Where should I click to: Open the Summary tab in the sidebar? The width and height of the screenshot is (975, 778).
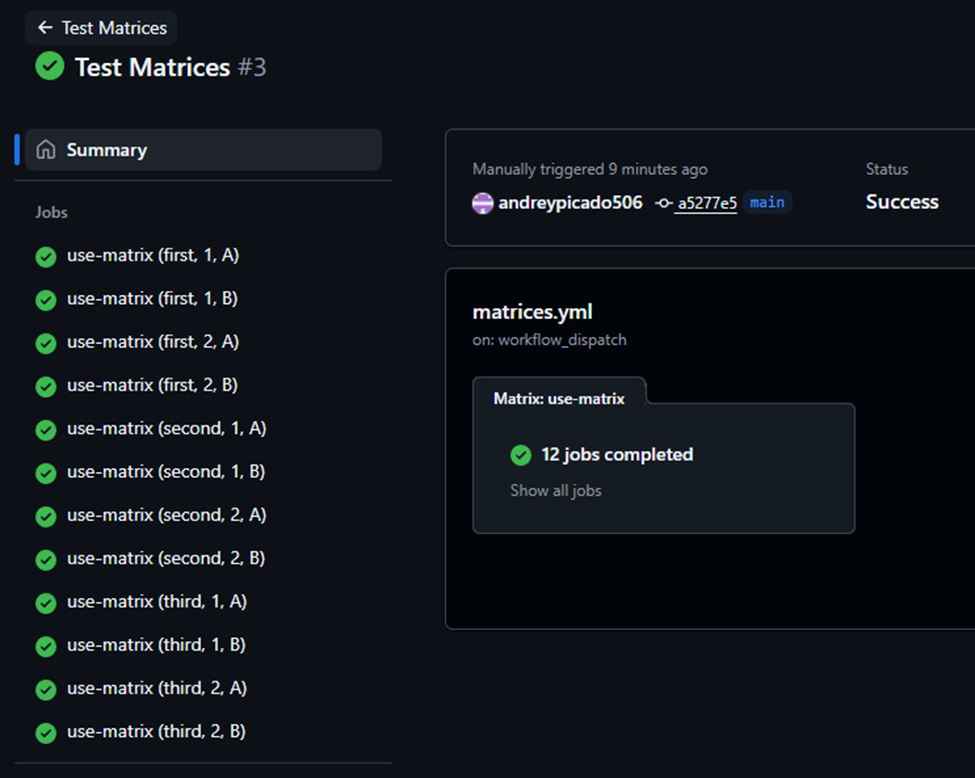106,150
